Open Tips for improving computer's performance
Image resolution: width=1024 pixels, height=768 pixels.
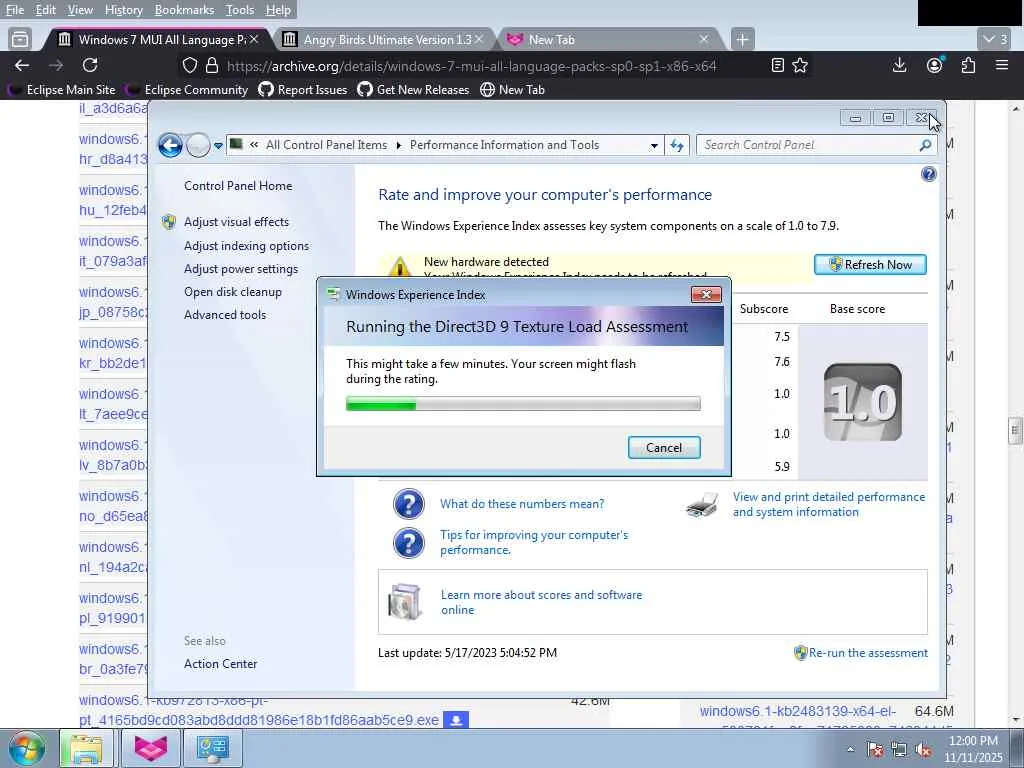534,542
